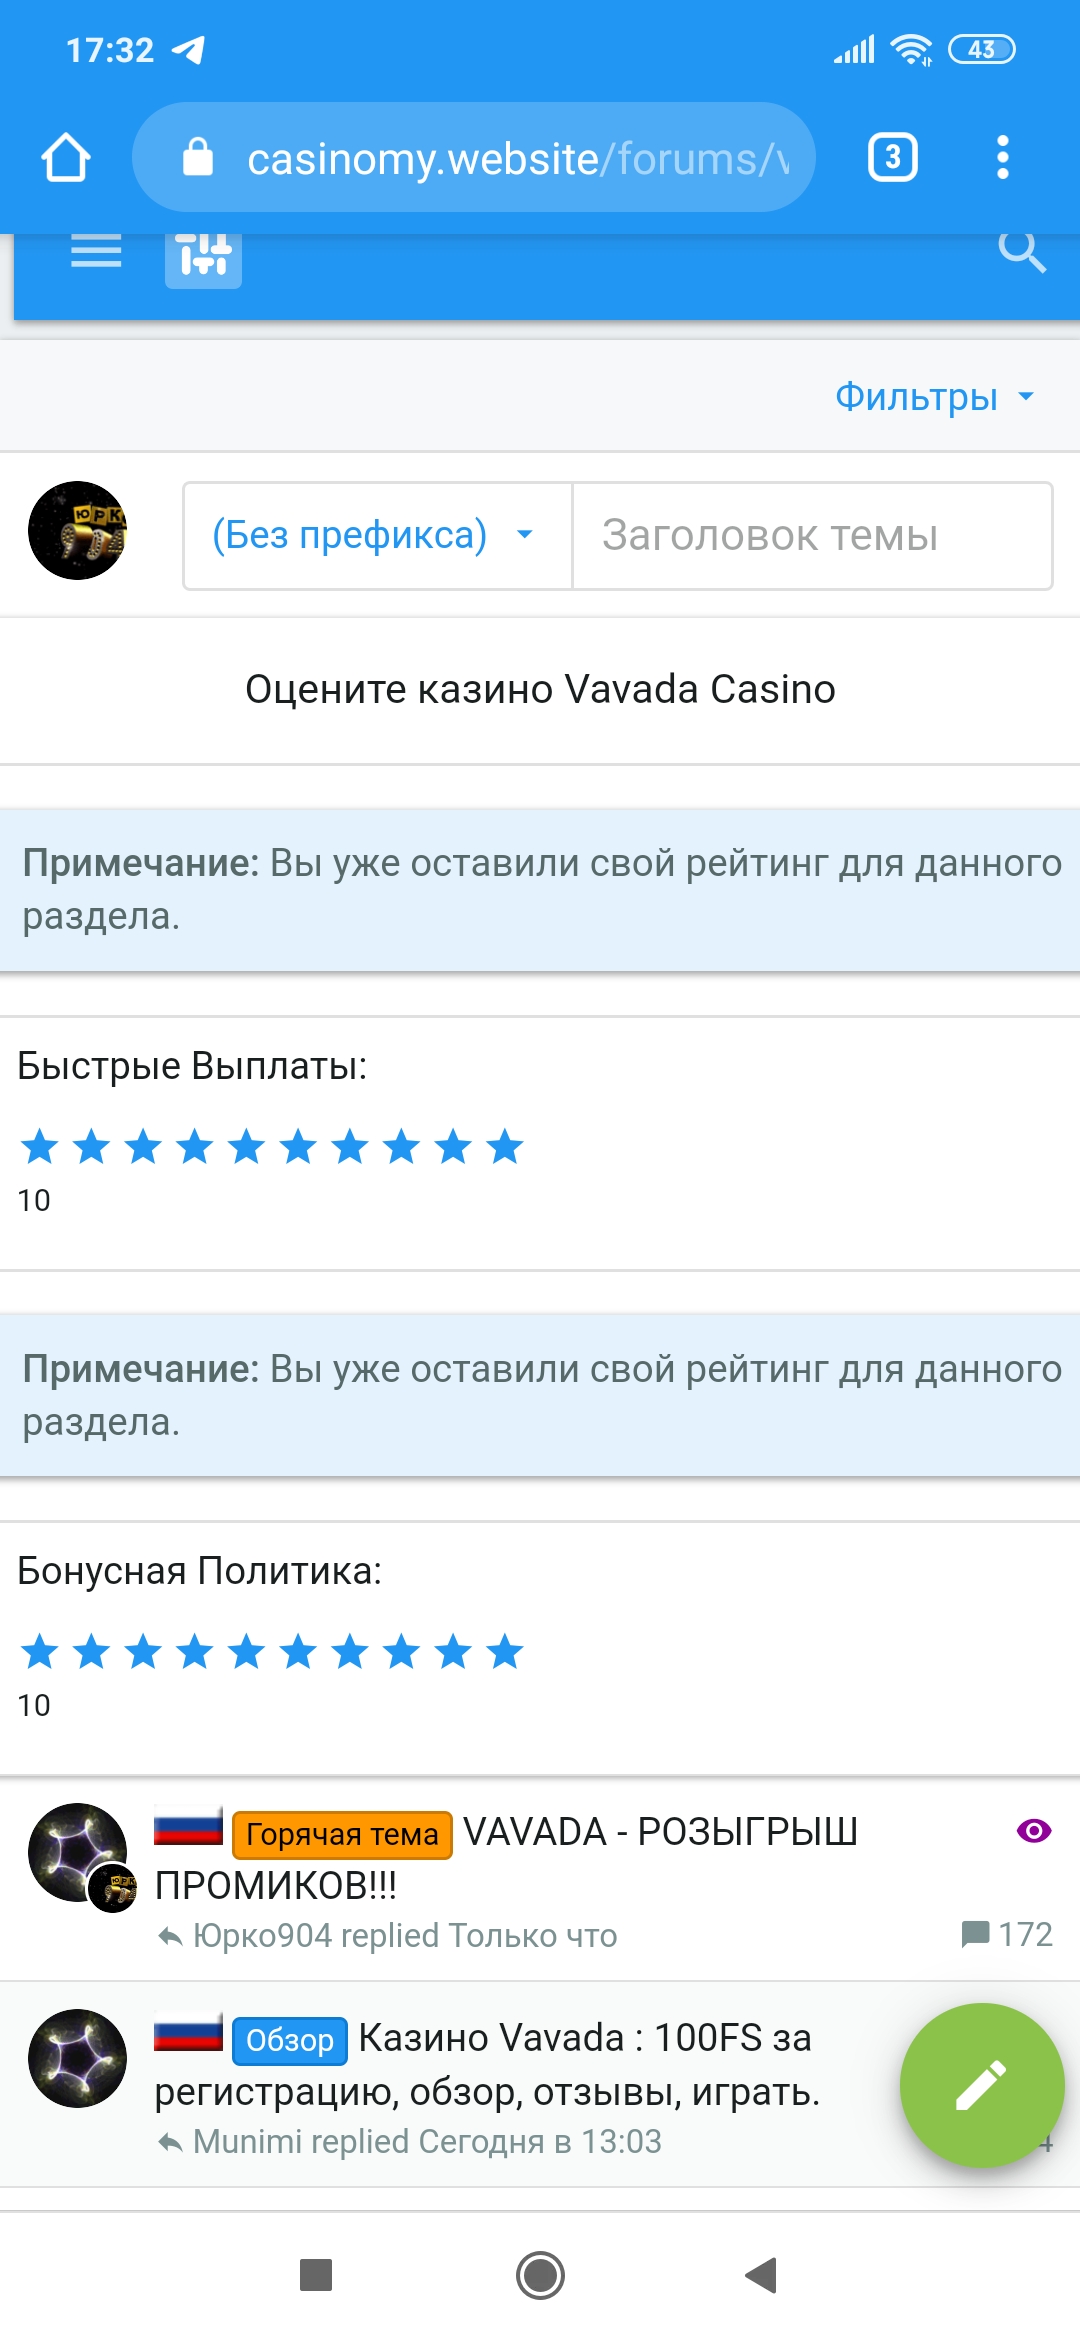Open the browser three-dot menu

1003,157
